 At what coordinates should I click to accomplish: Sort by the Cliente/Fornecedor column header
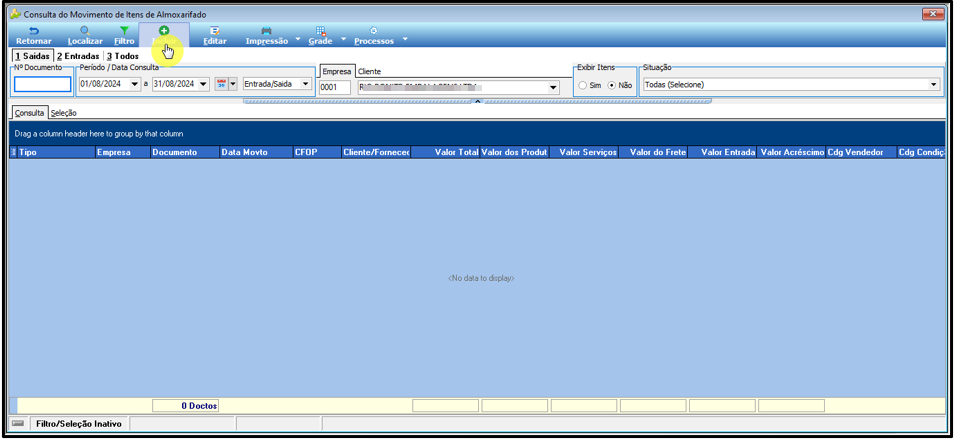click(x=376, y=152)
